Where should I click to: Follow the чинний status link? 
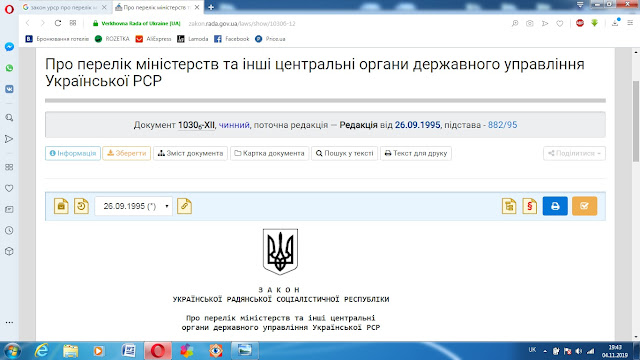tap(234, 125)
